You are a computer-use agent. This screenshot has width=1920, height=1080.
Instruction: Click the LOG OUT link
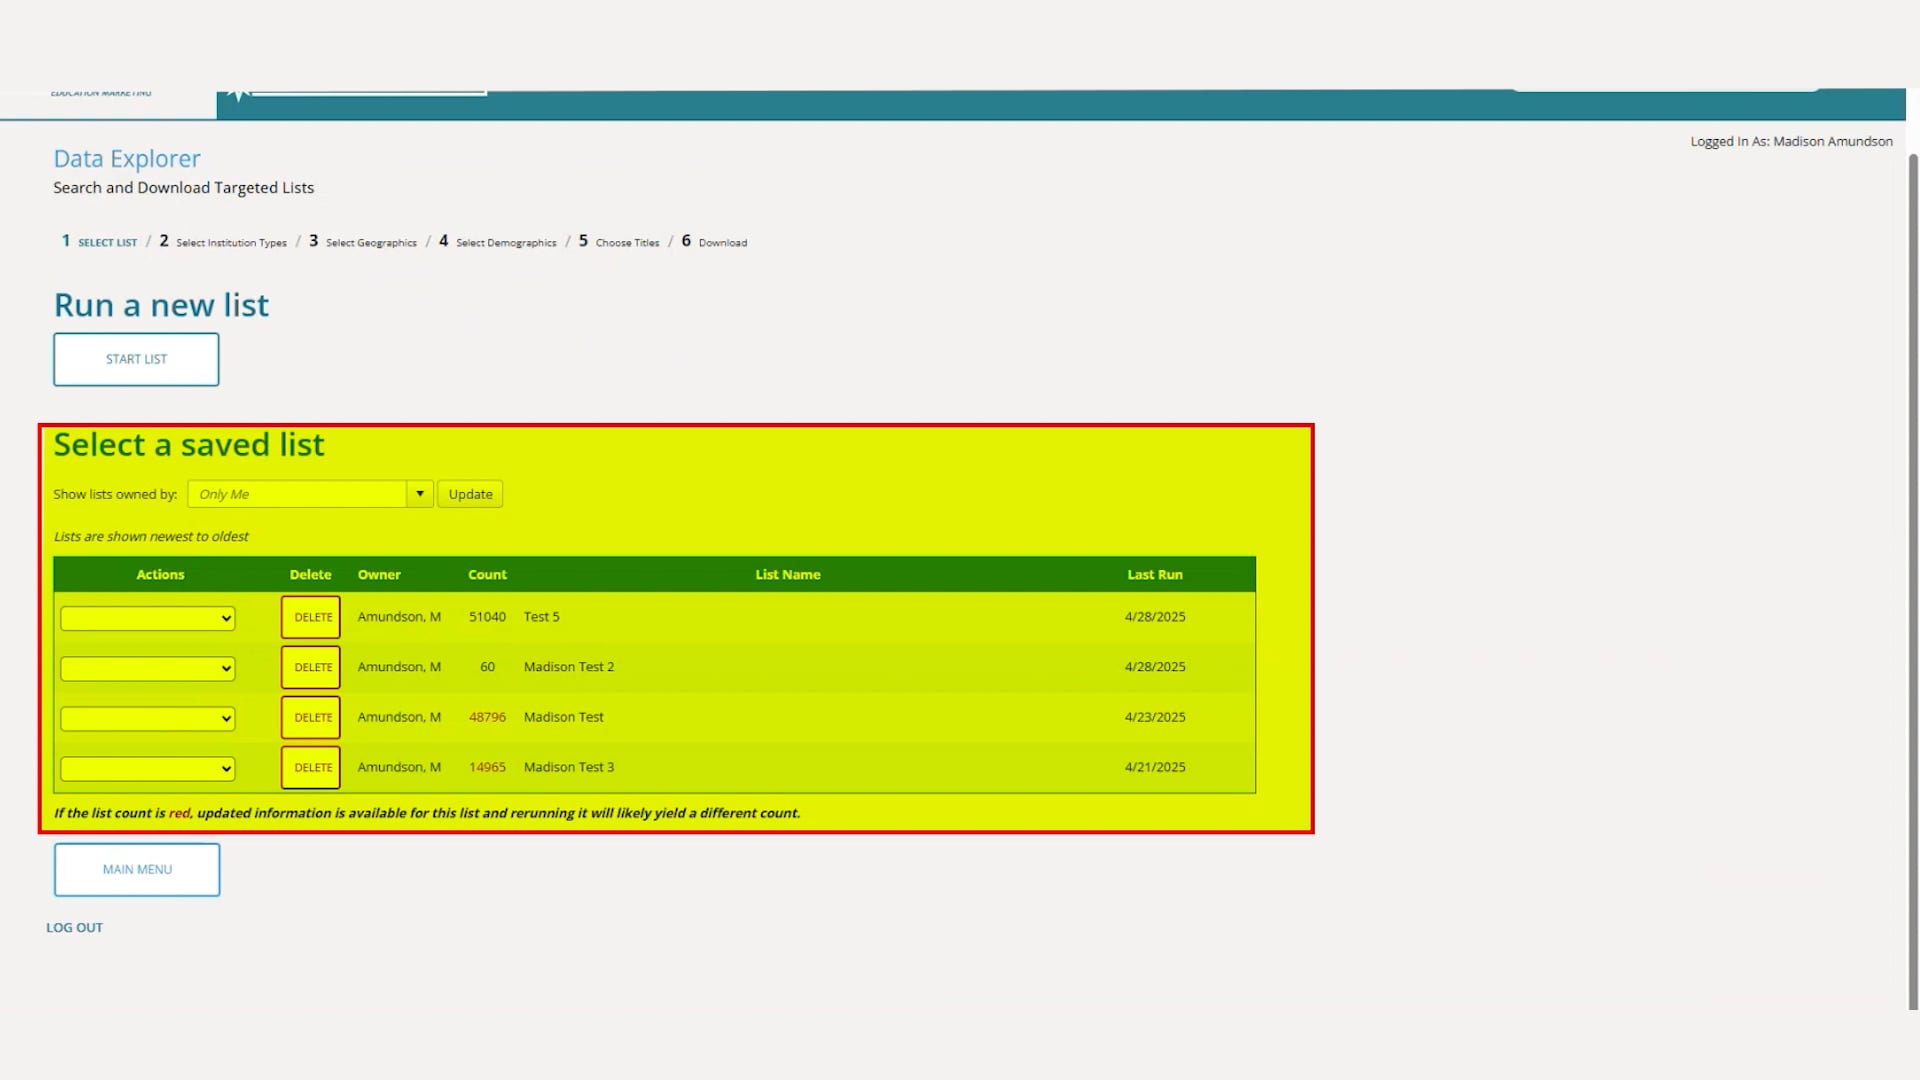pyautogui.click(x=74, y=928)
